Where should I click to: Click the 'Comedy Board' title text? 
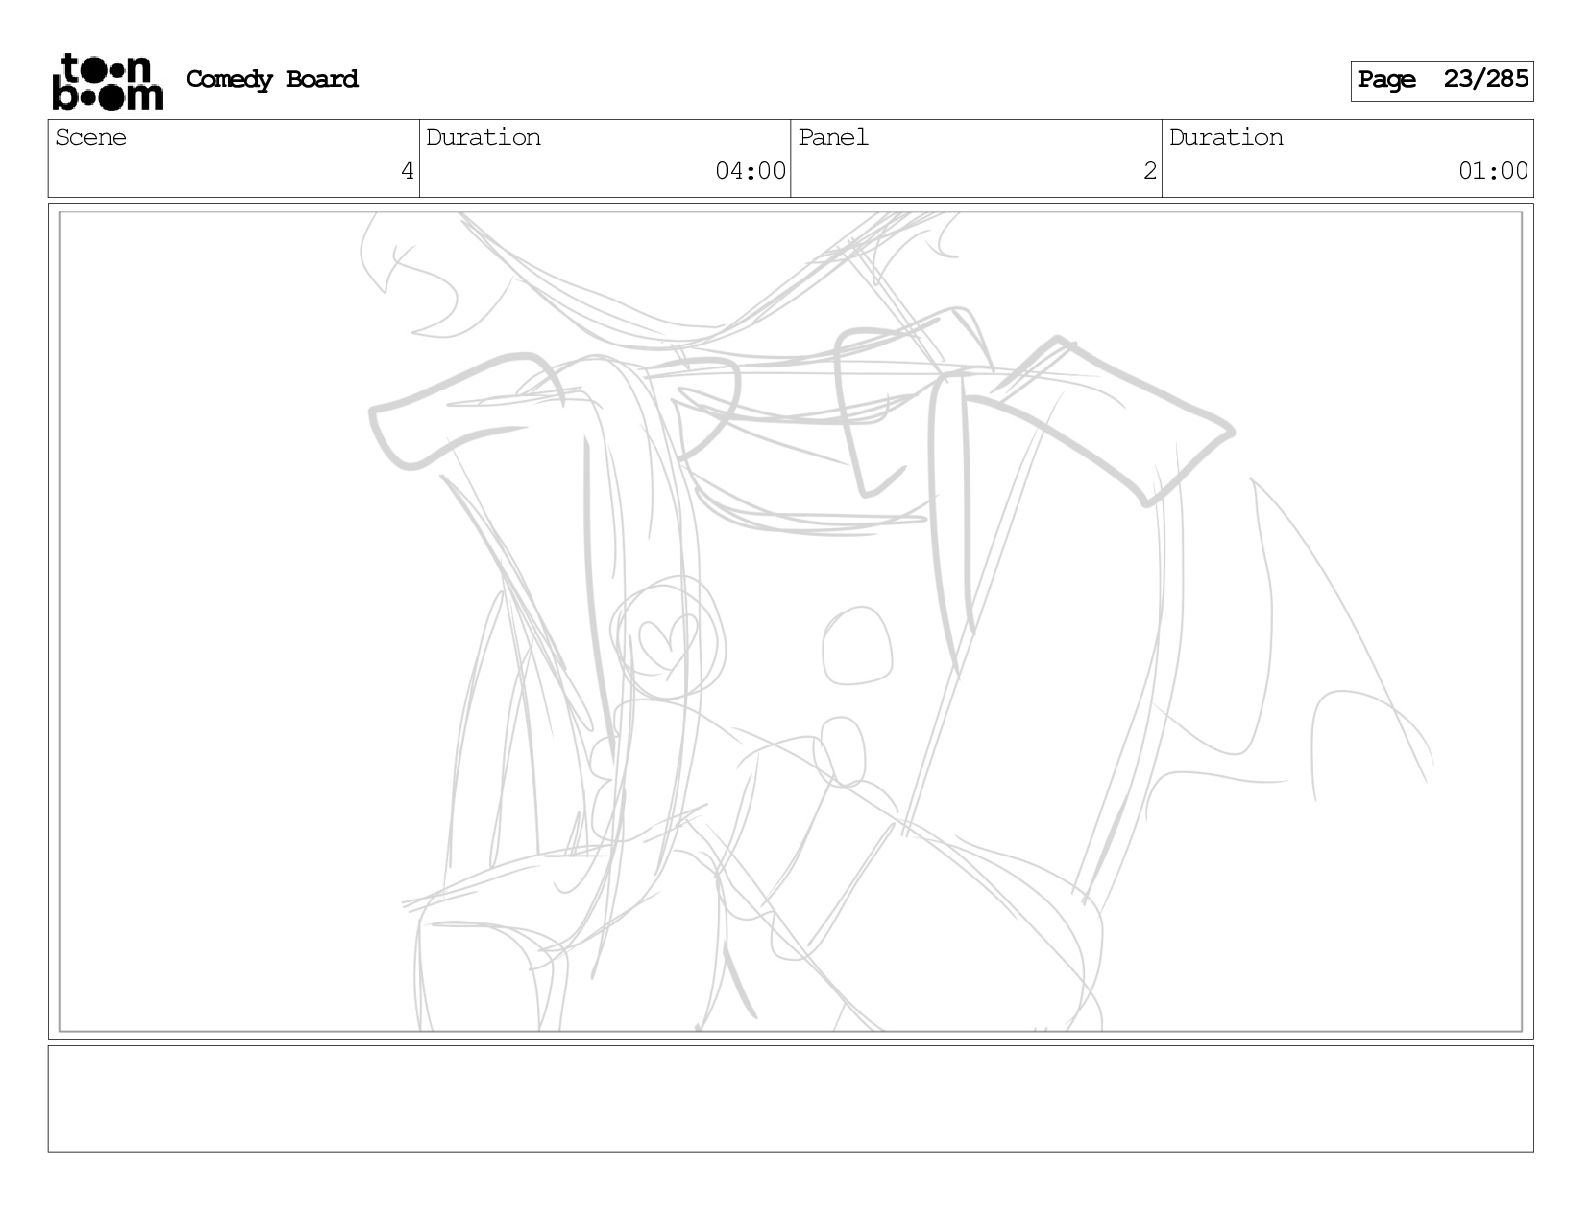(x=272, y=79)
